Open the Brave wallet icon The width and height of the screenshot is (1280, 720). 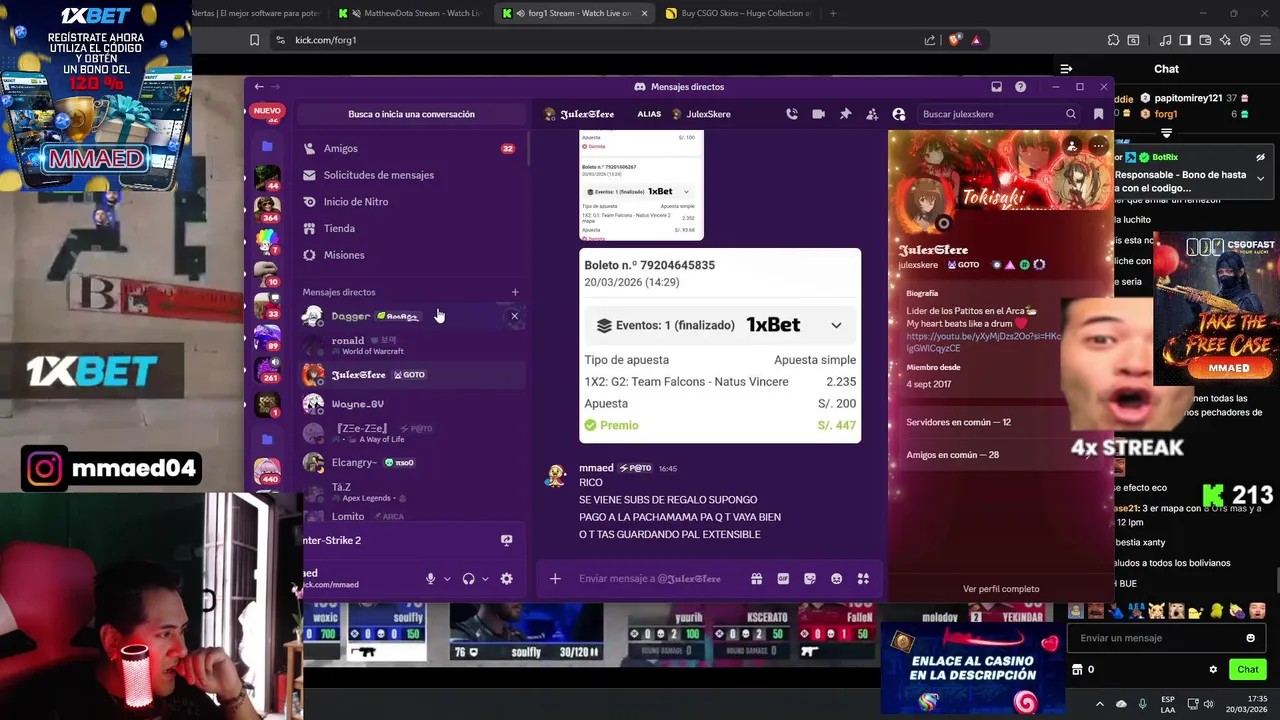click(x=1205, y=40)
